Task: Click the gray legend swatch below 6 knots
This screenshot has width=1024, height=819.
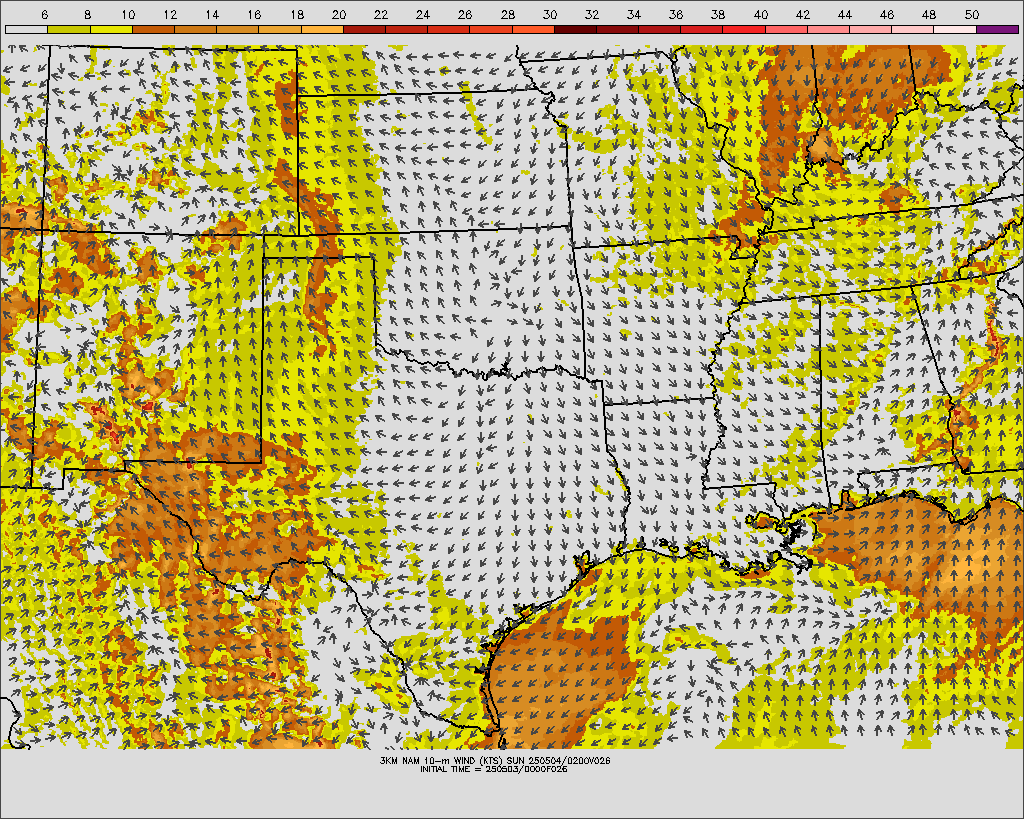Action: click(x=26, y=29)
